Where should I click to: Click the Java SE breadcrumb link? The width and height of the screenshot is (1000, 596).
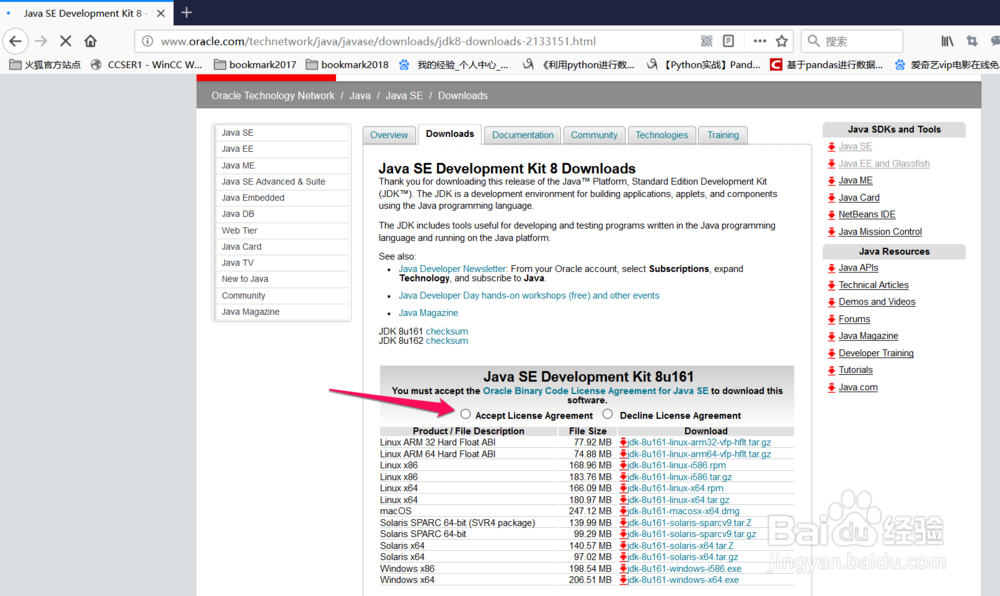[404, 96]
